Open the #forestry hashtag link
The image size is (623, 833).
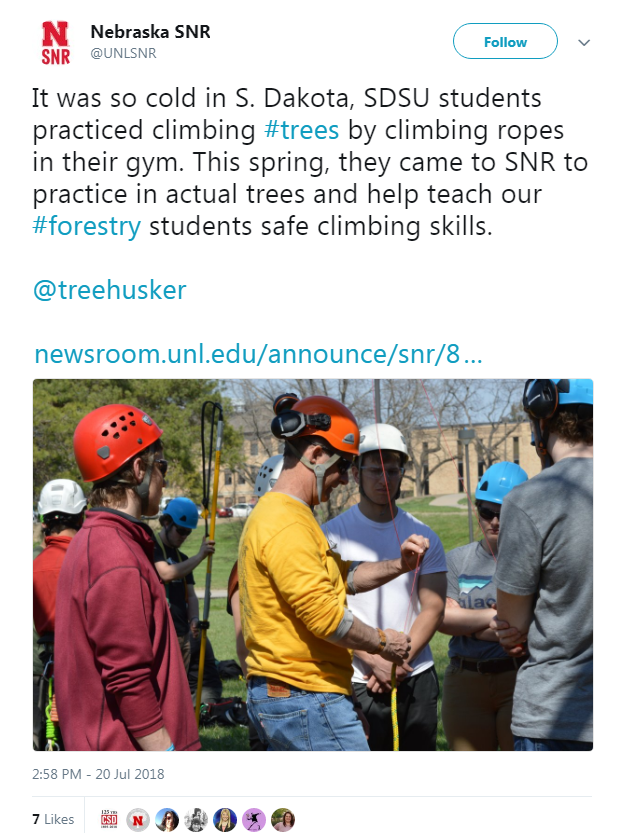point(88,225)
